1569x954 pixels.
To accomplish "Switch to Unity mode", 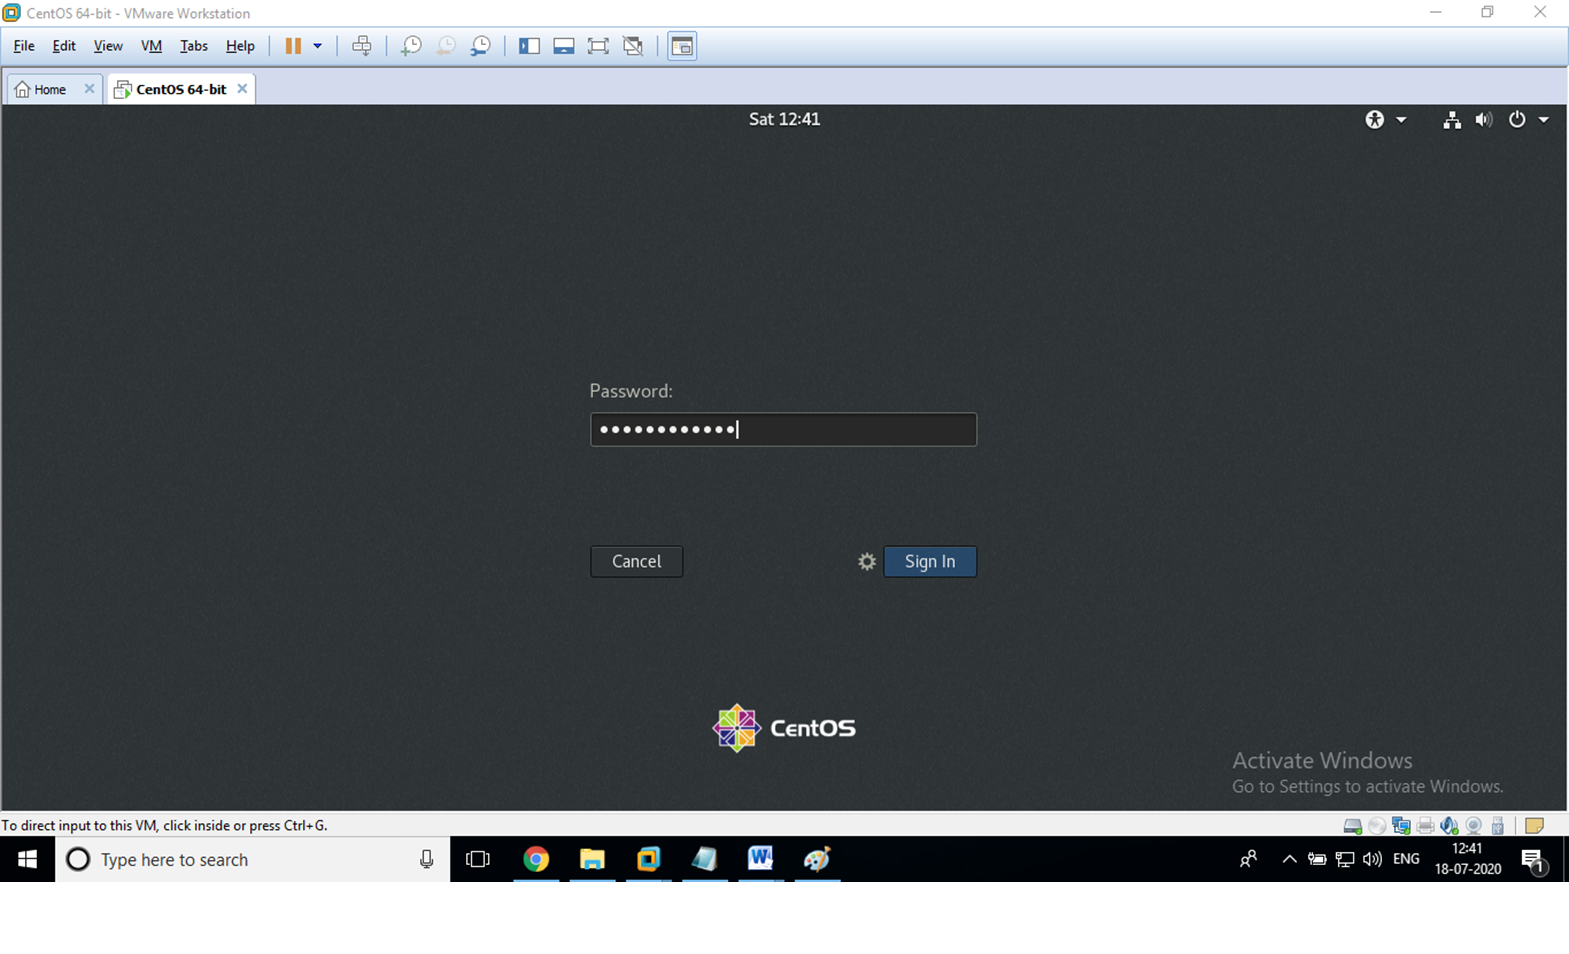I will pyautogui.click(x=633, y=46).
